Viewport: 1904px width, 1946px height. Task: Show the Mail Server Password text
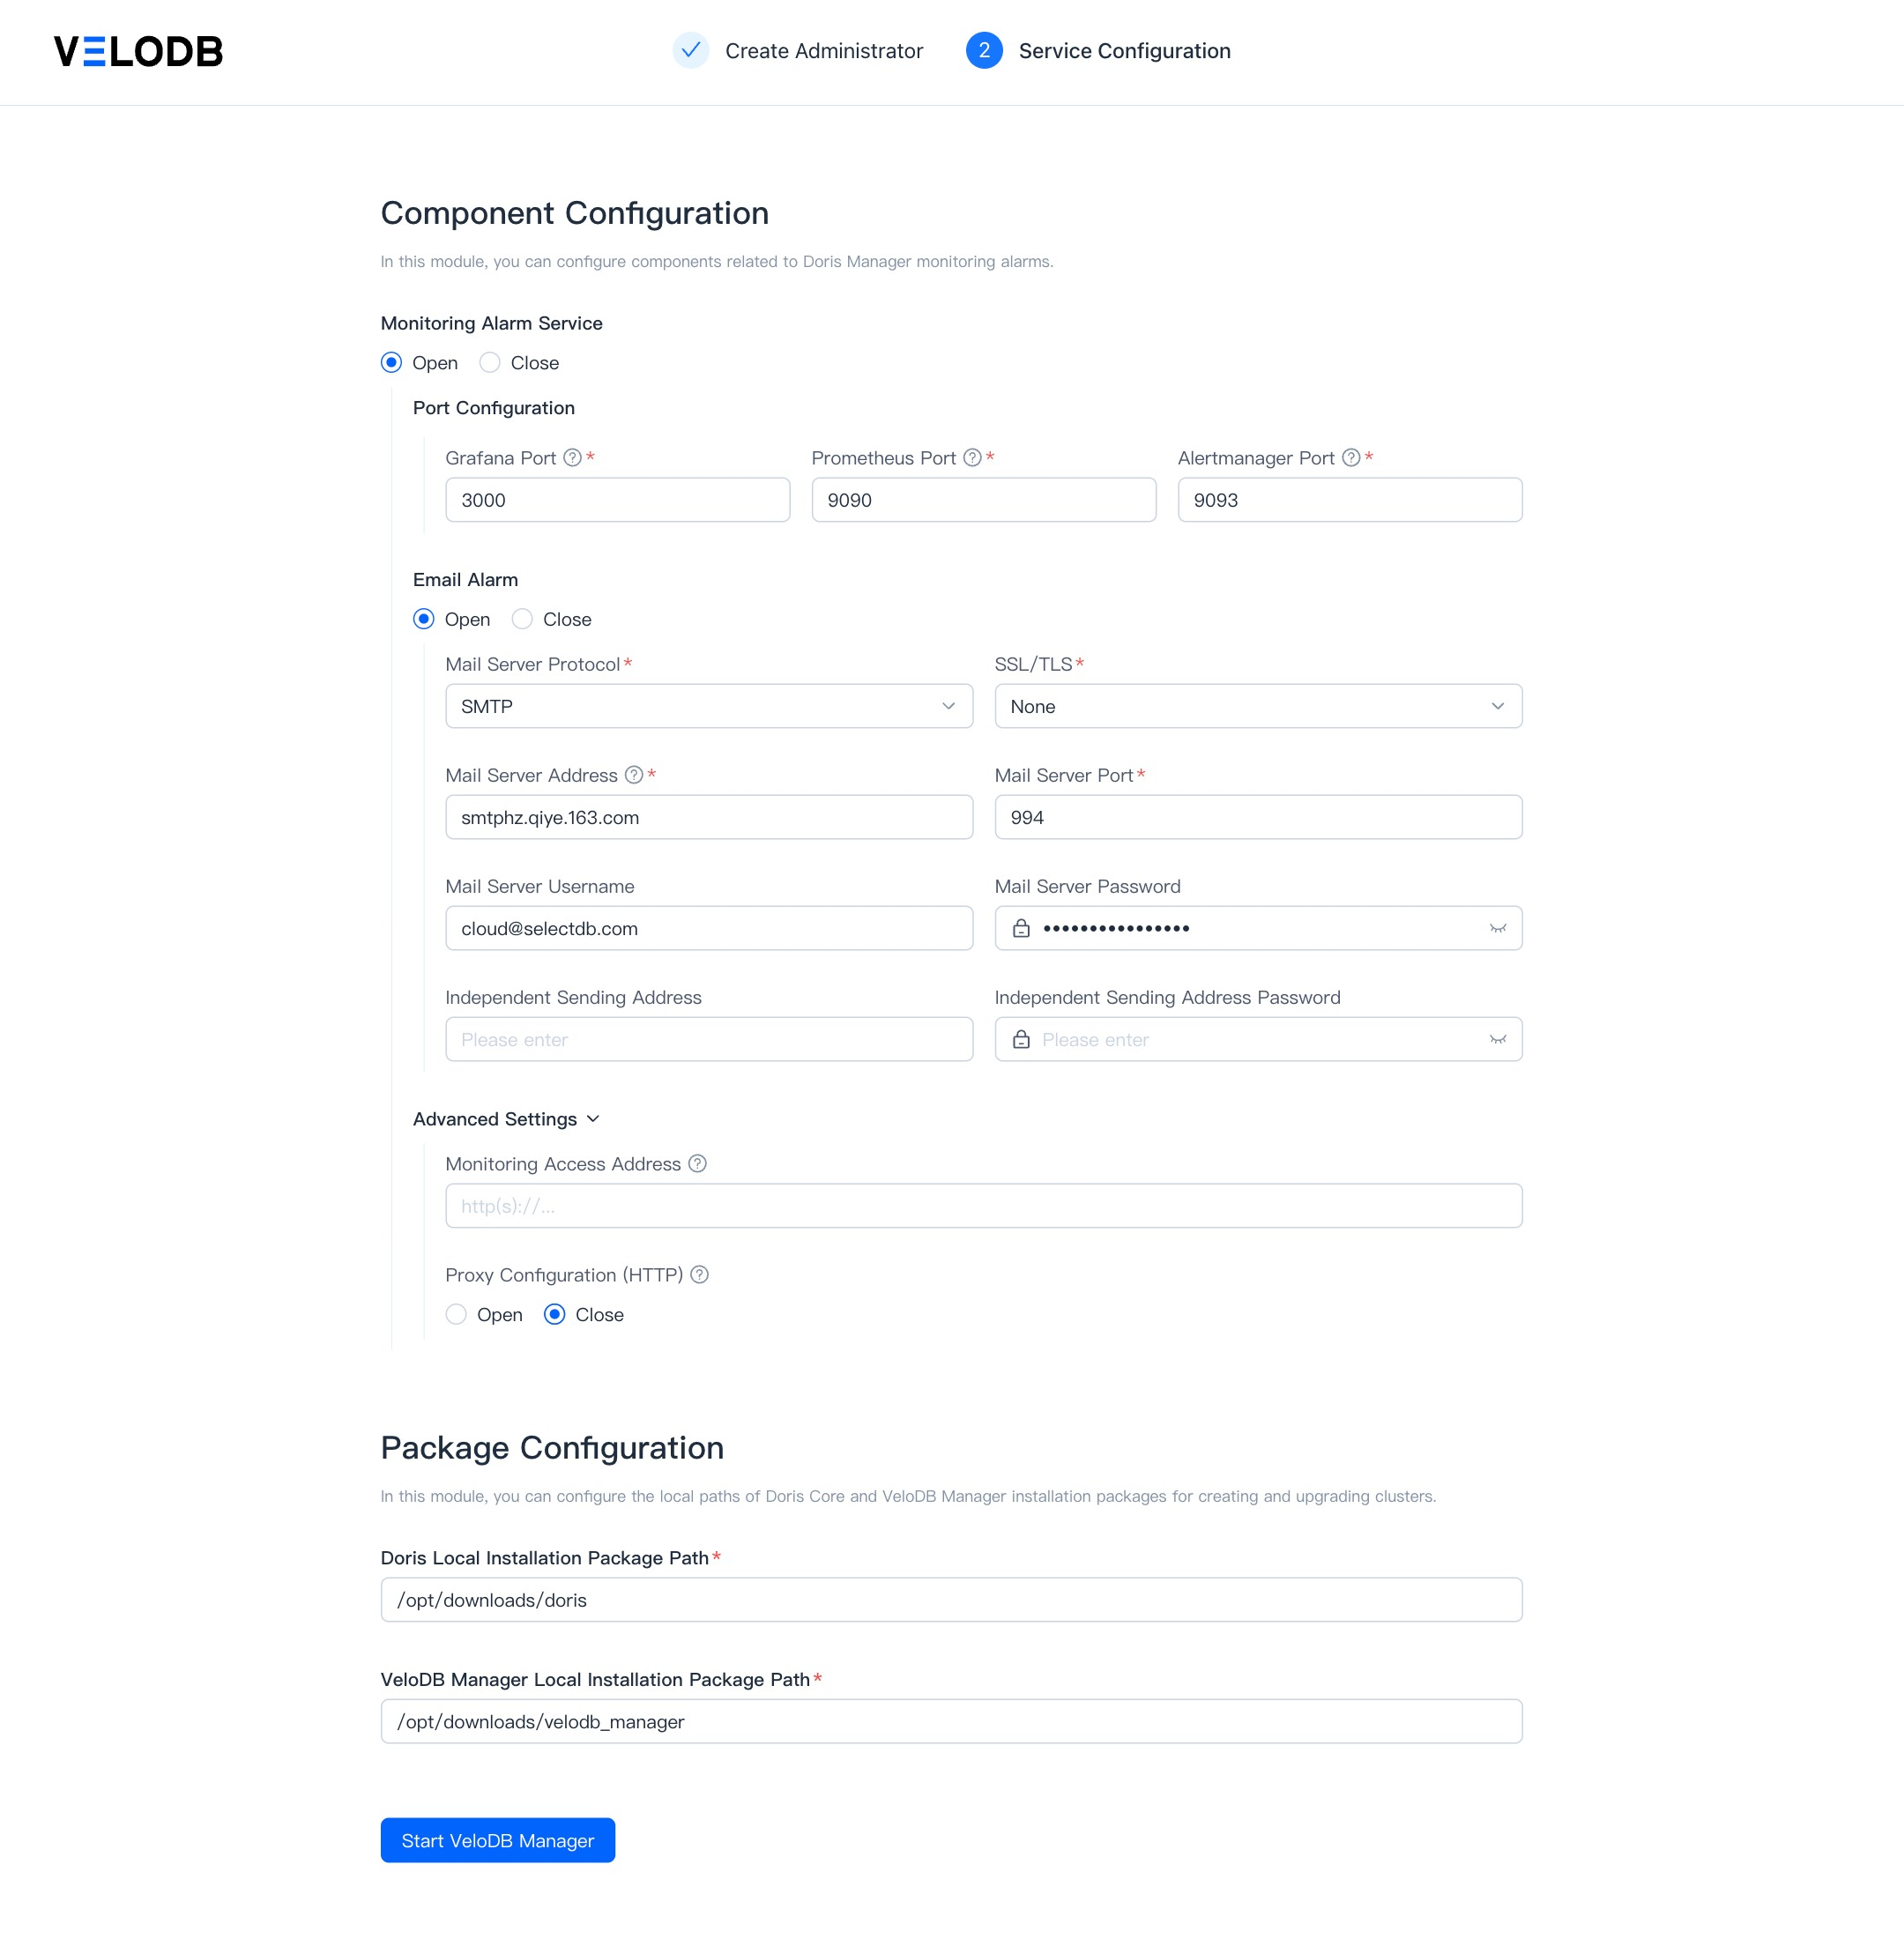pos(1497,929)
